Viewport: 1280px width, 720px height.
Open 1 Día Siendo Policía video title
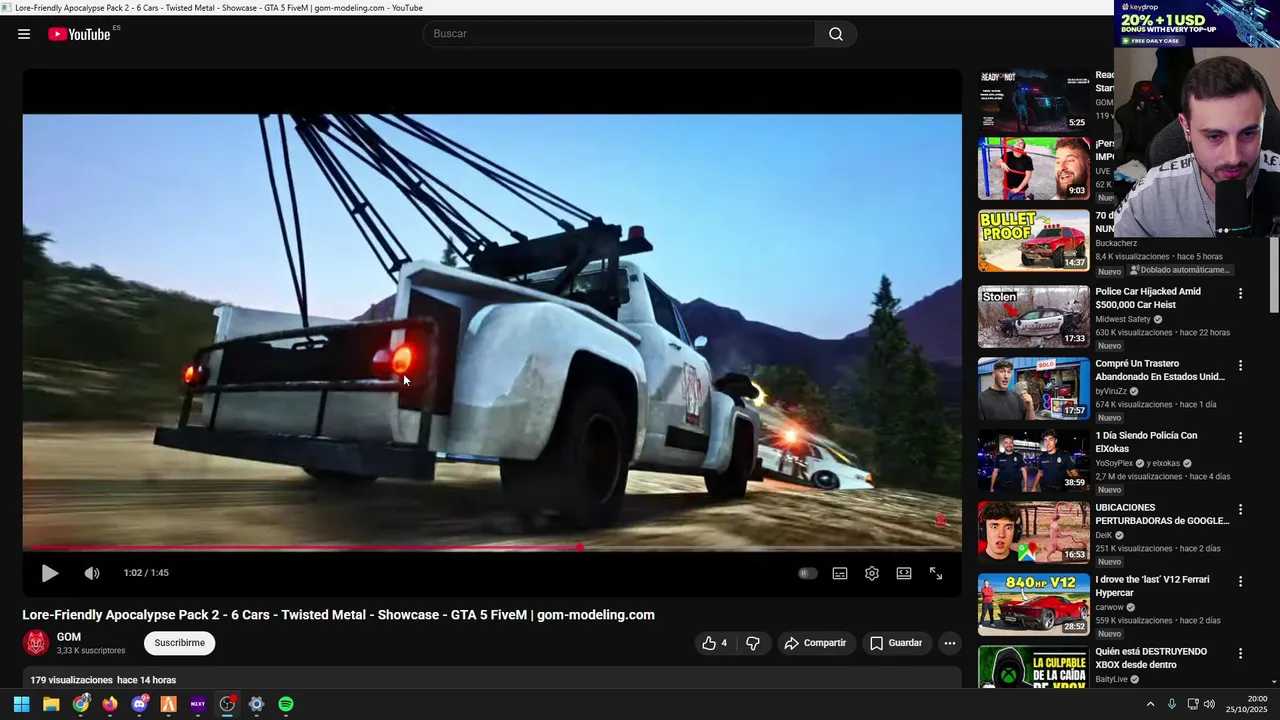[x=1146, y=442]
